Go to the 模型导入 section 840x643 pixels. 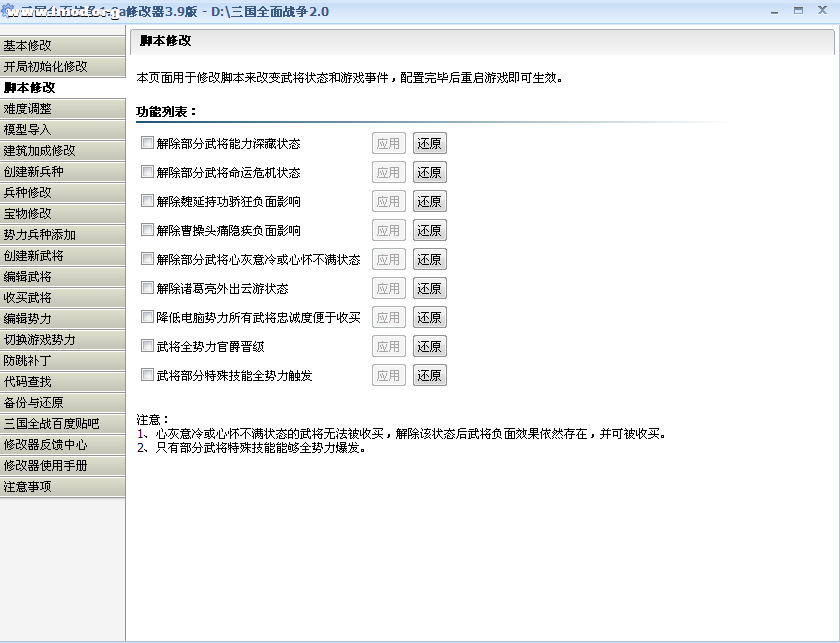[x=62, y=129]
